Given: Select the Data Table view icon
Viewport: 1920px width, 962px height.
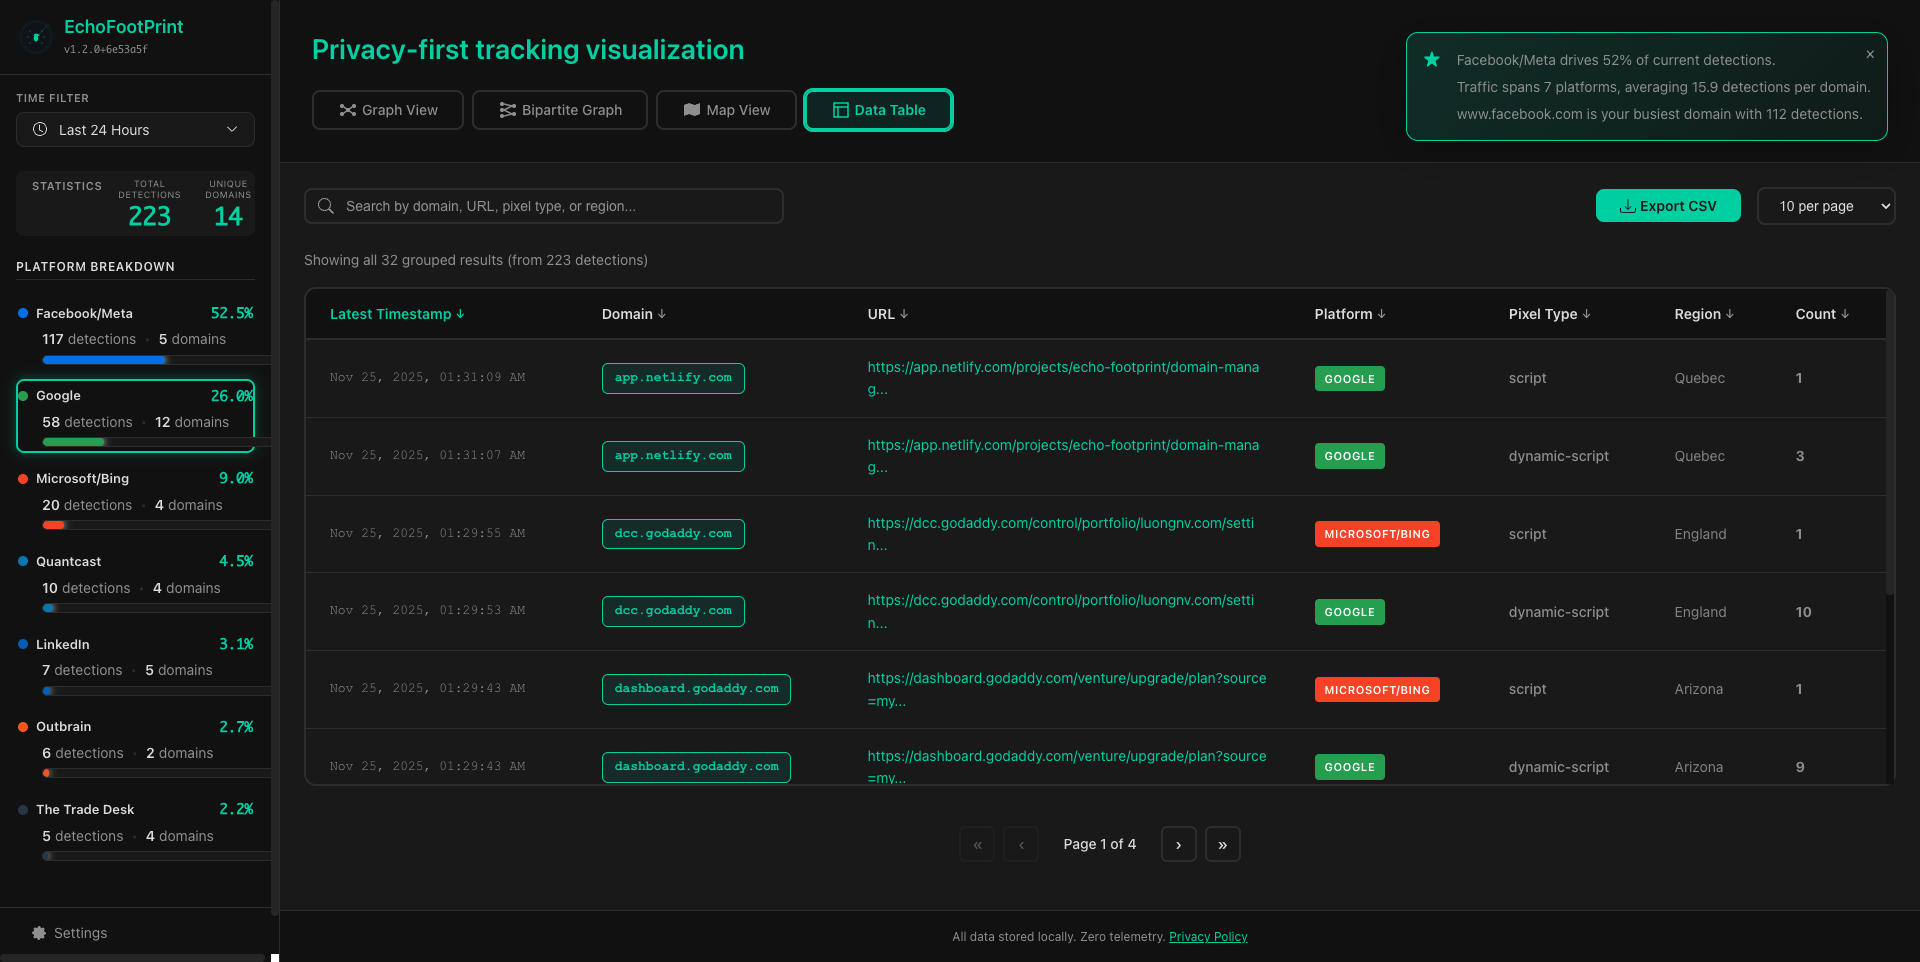Looking at the screenshot, I should pyautogui.click(x=839, y=110).
